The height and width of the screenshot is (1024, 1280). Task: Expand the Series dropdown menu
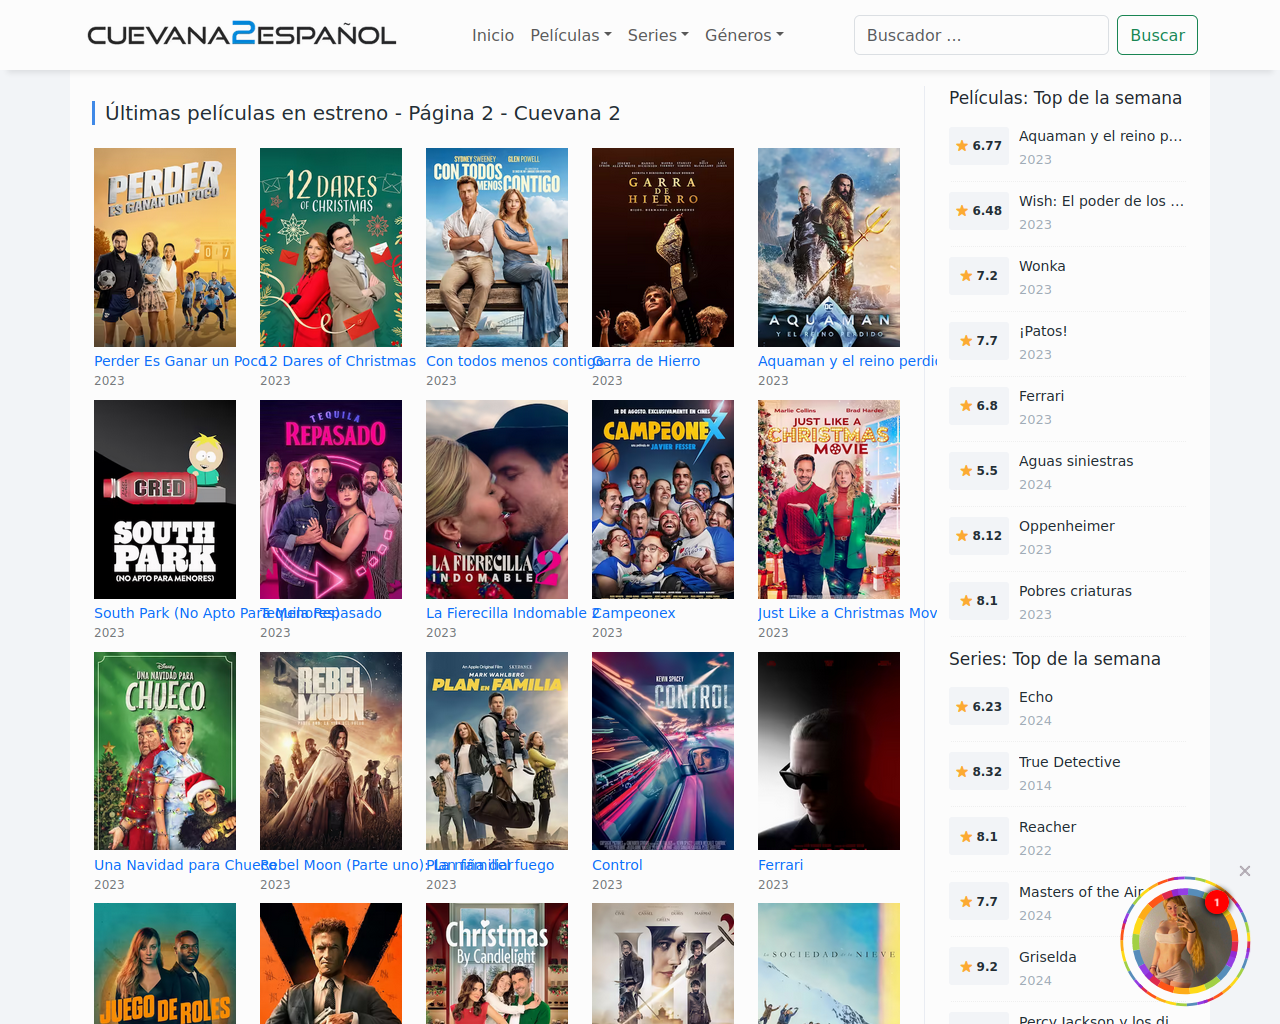[x=657, y=35]
